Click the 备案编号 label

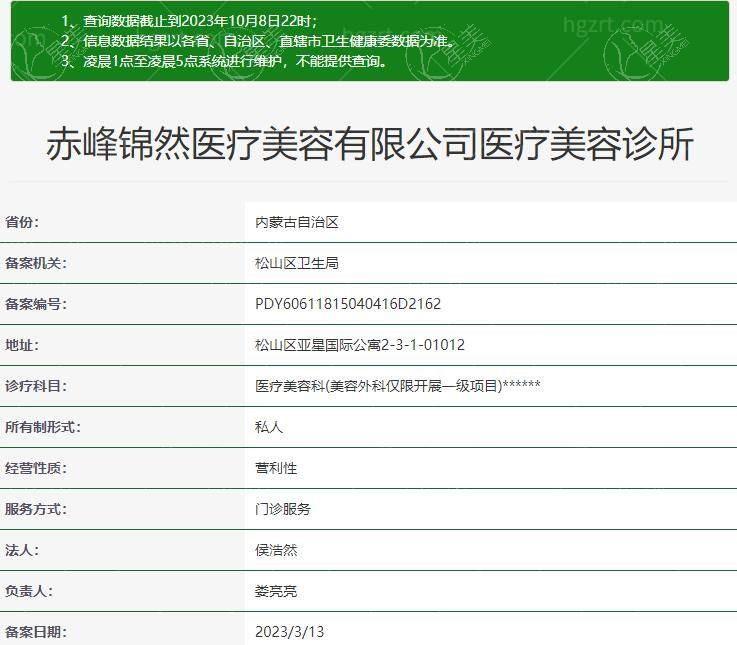pyautogui.click(x=36, y=304)
